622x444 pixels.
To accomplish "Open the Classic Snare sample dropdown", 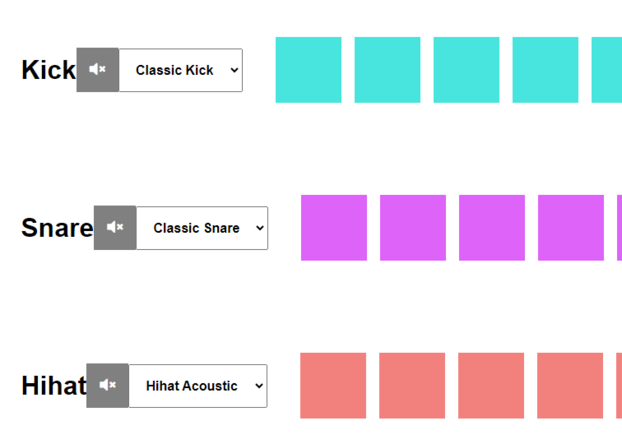I will pos(202,228).
